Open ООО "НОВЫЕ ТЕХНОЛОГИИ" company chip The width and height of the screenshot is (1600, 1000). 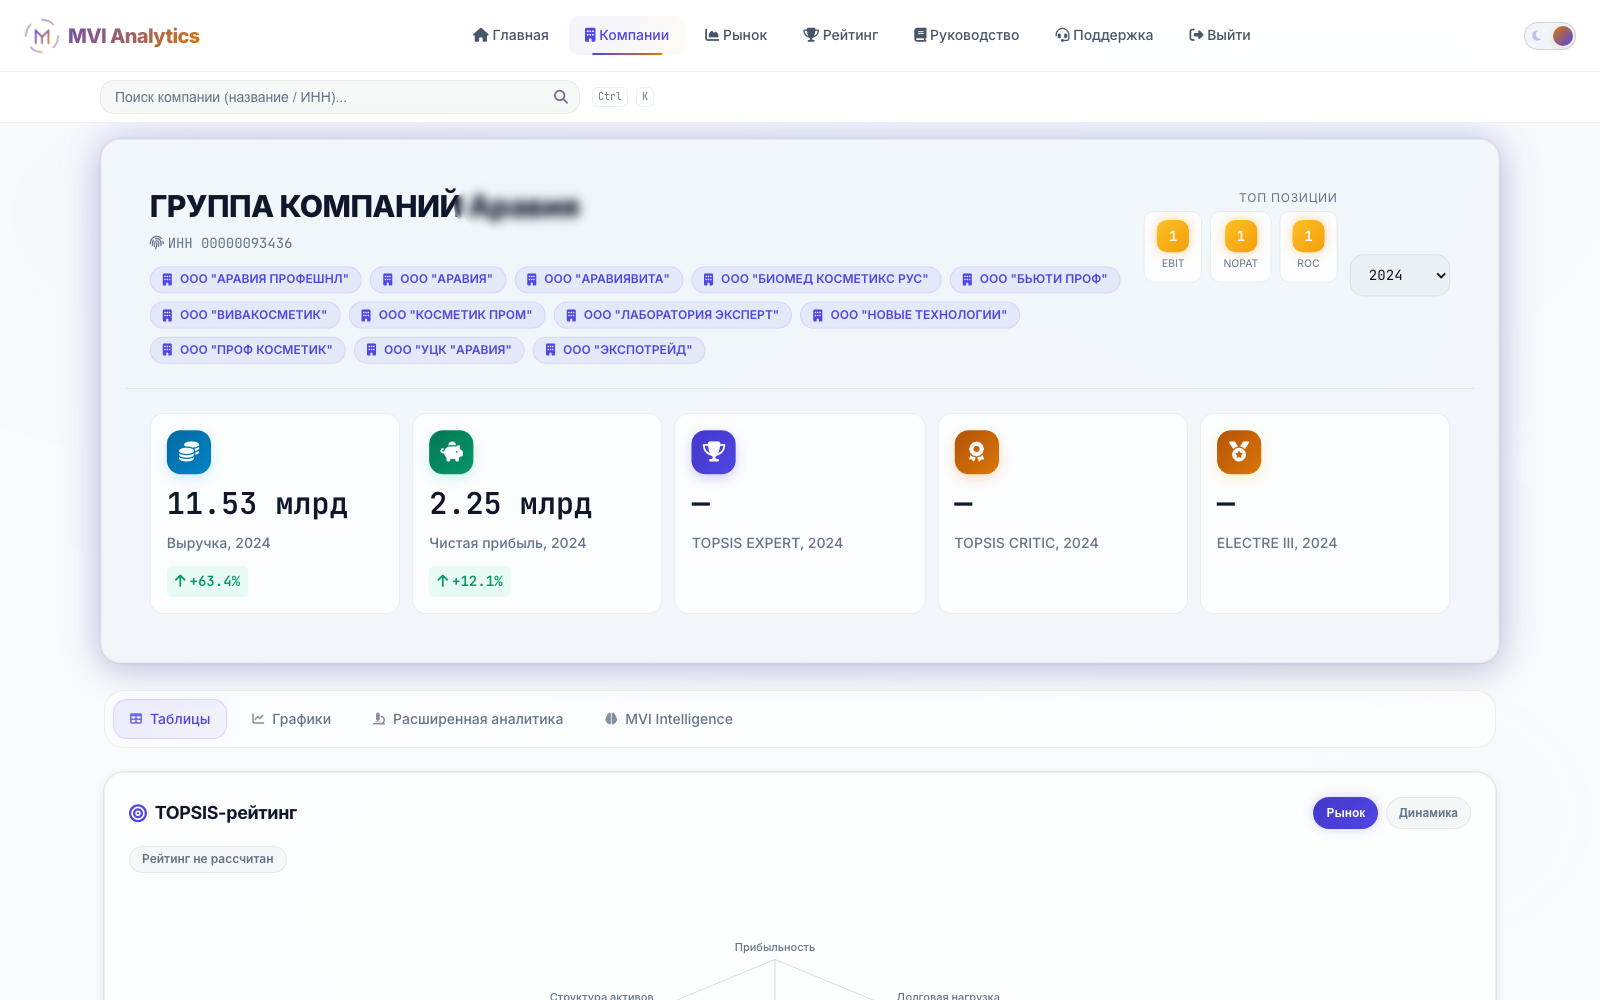pyautogui.click(x=910, y=315)
